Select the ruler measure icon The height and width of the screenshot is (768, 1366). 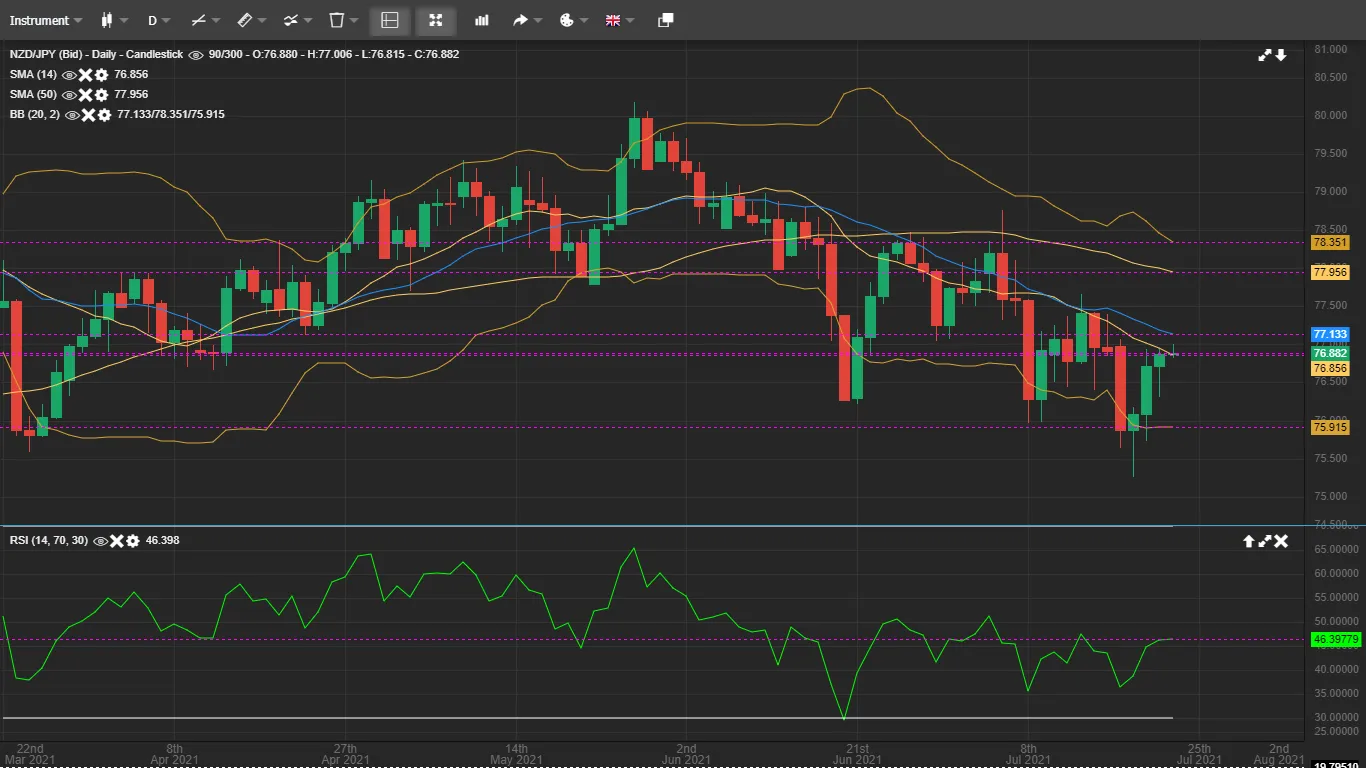pos(244,20)
